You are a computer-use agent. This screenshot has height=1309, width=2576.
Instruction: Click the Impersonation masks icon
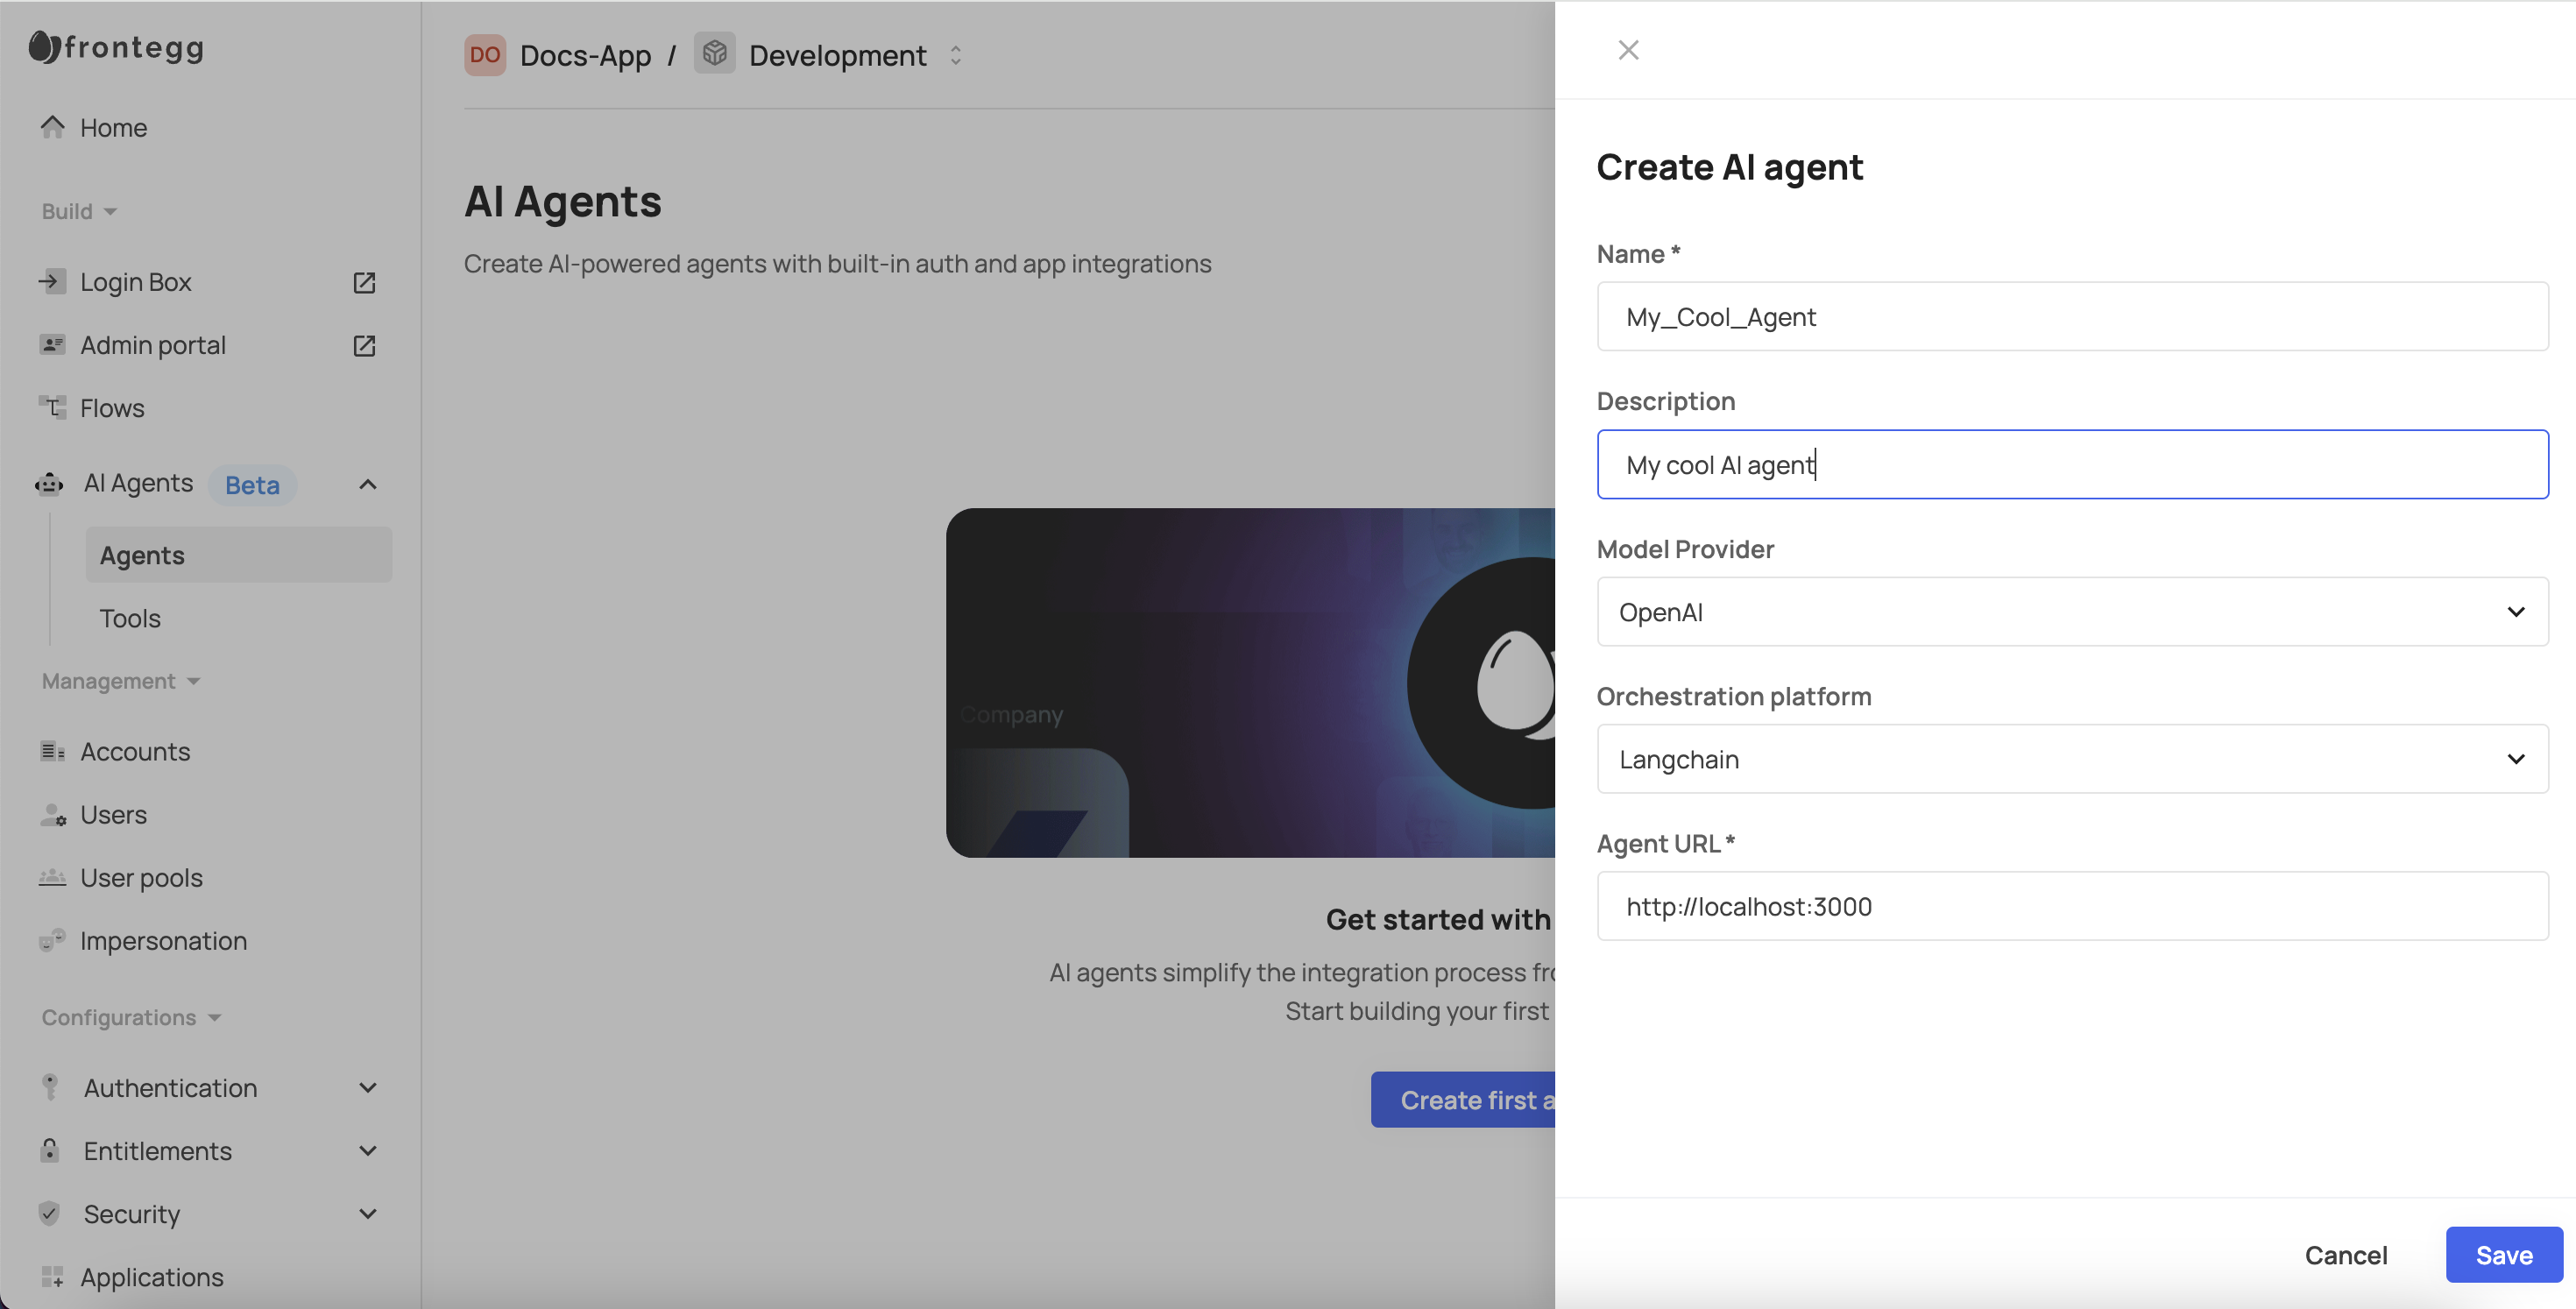(52, 940)
